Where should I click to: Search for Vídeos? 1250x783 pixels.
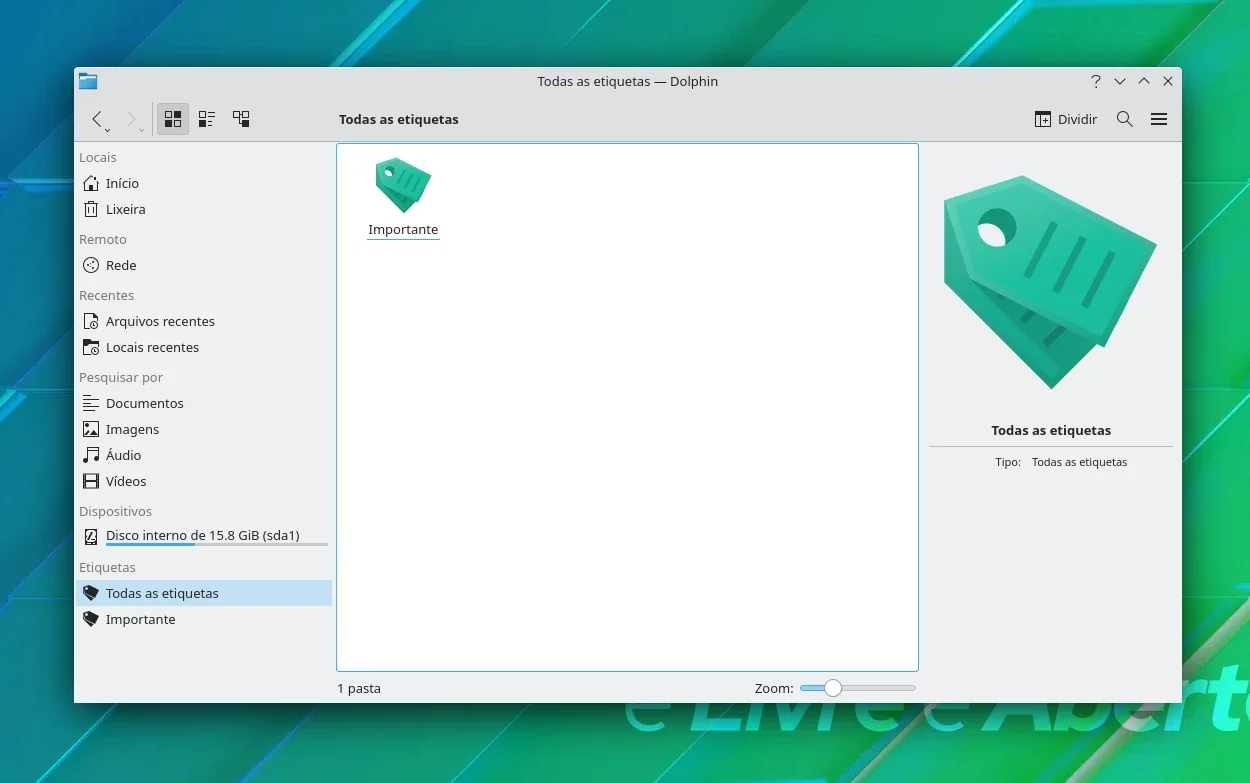(x=203, y=481)
